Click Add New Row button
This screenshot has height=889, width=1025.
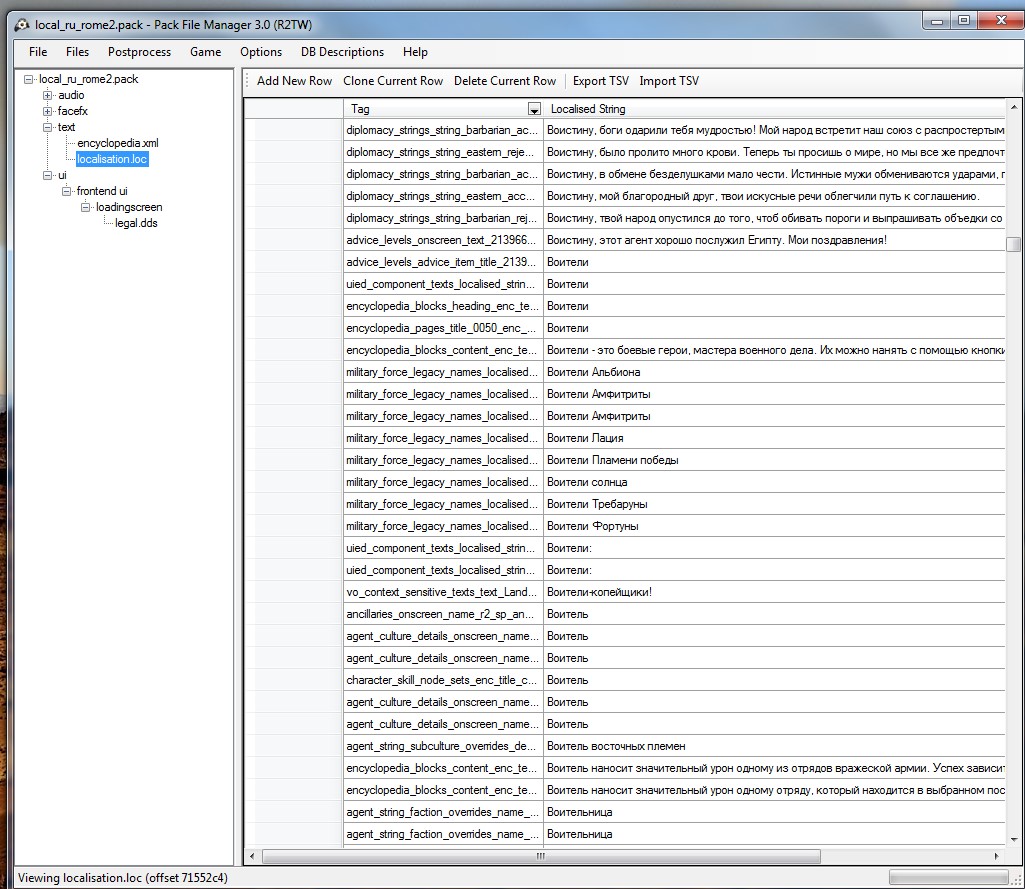(294, 81)
